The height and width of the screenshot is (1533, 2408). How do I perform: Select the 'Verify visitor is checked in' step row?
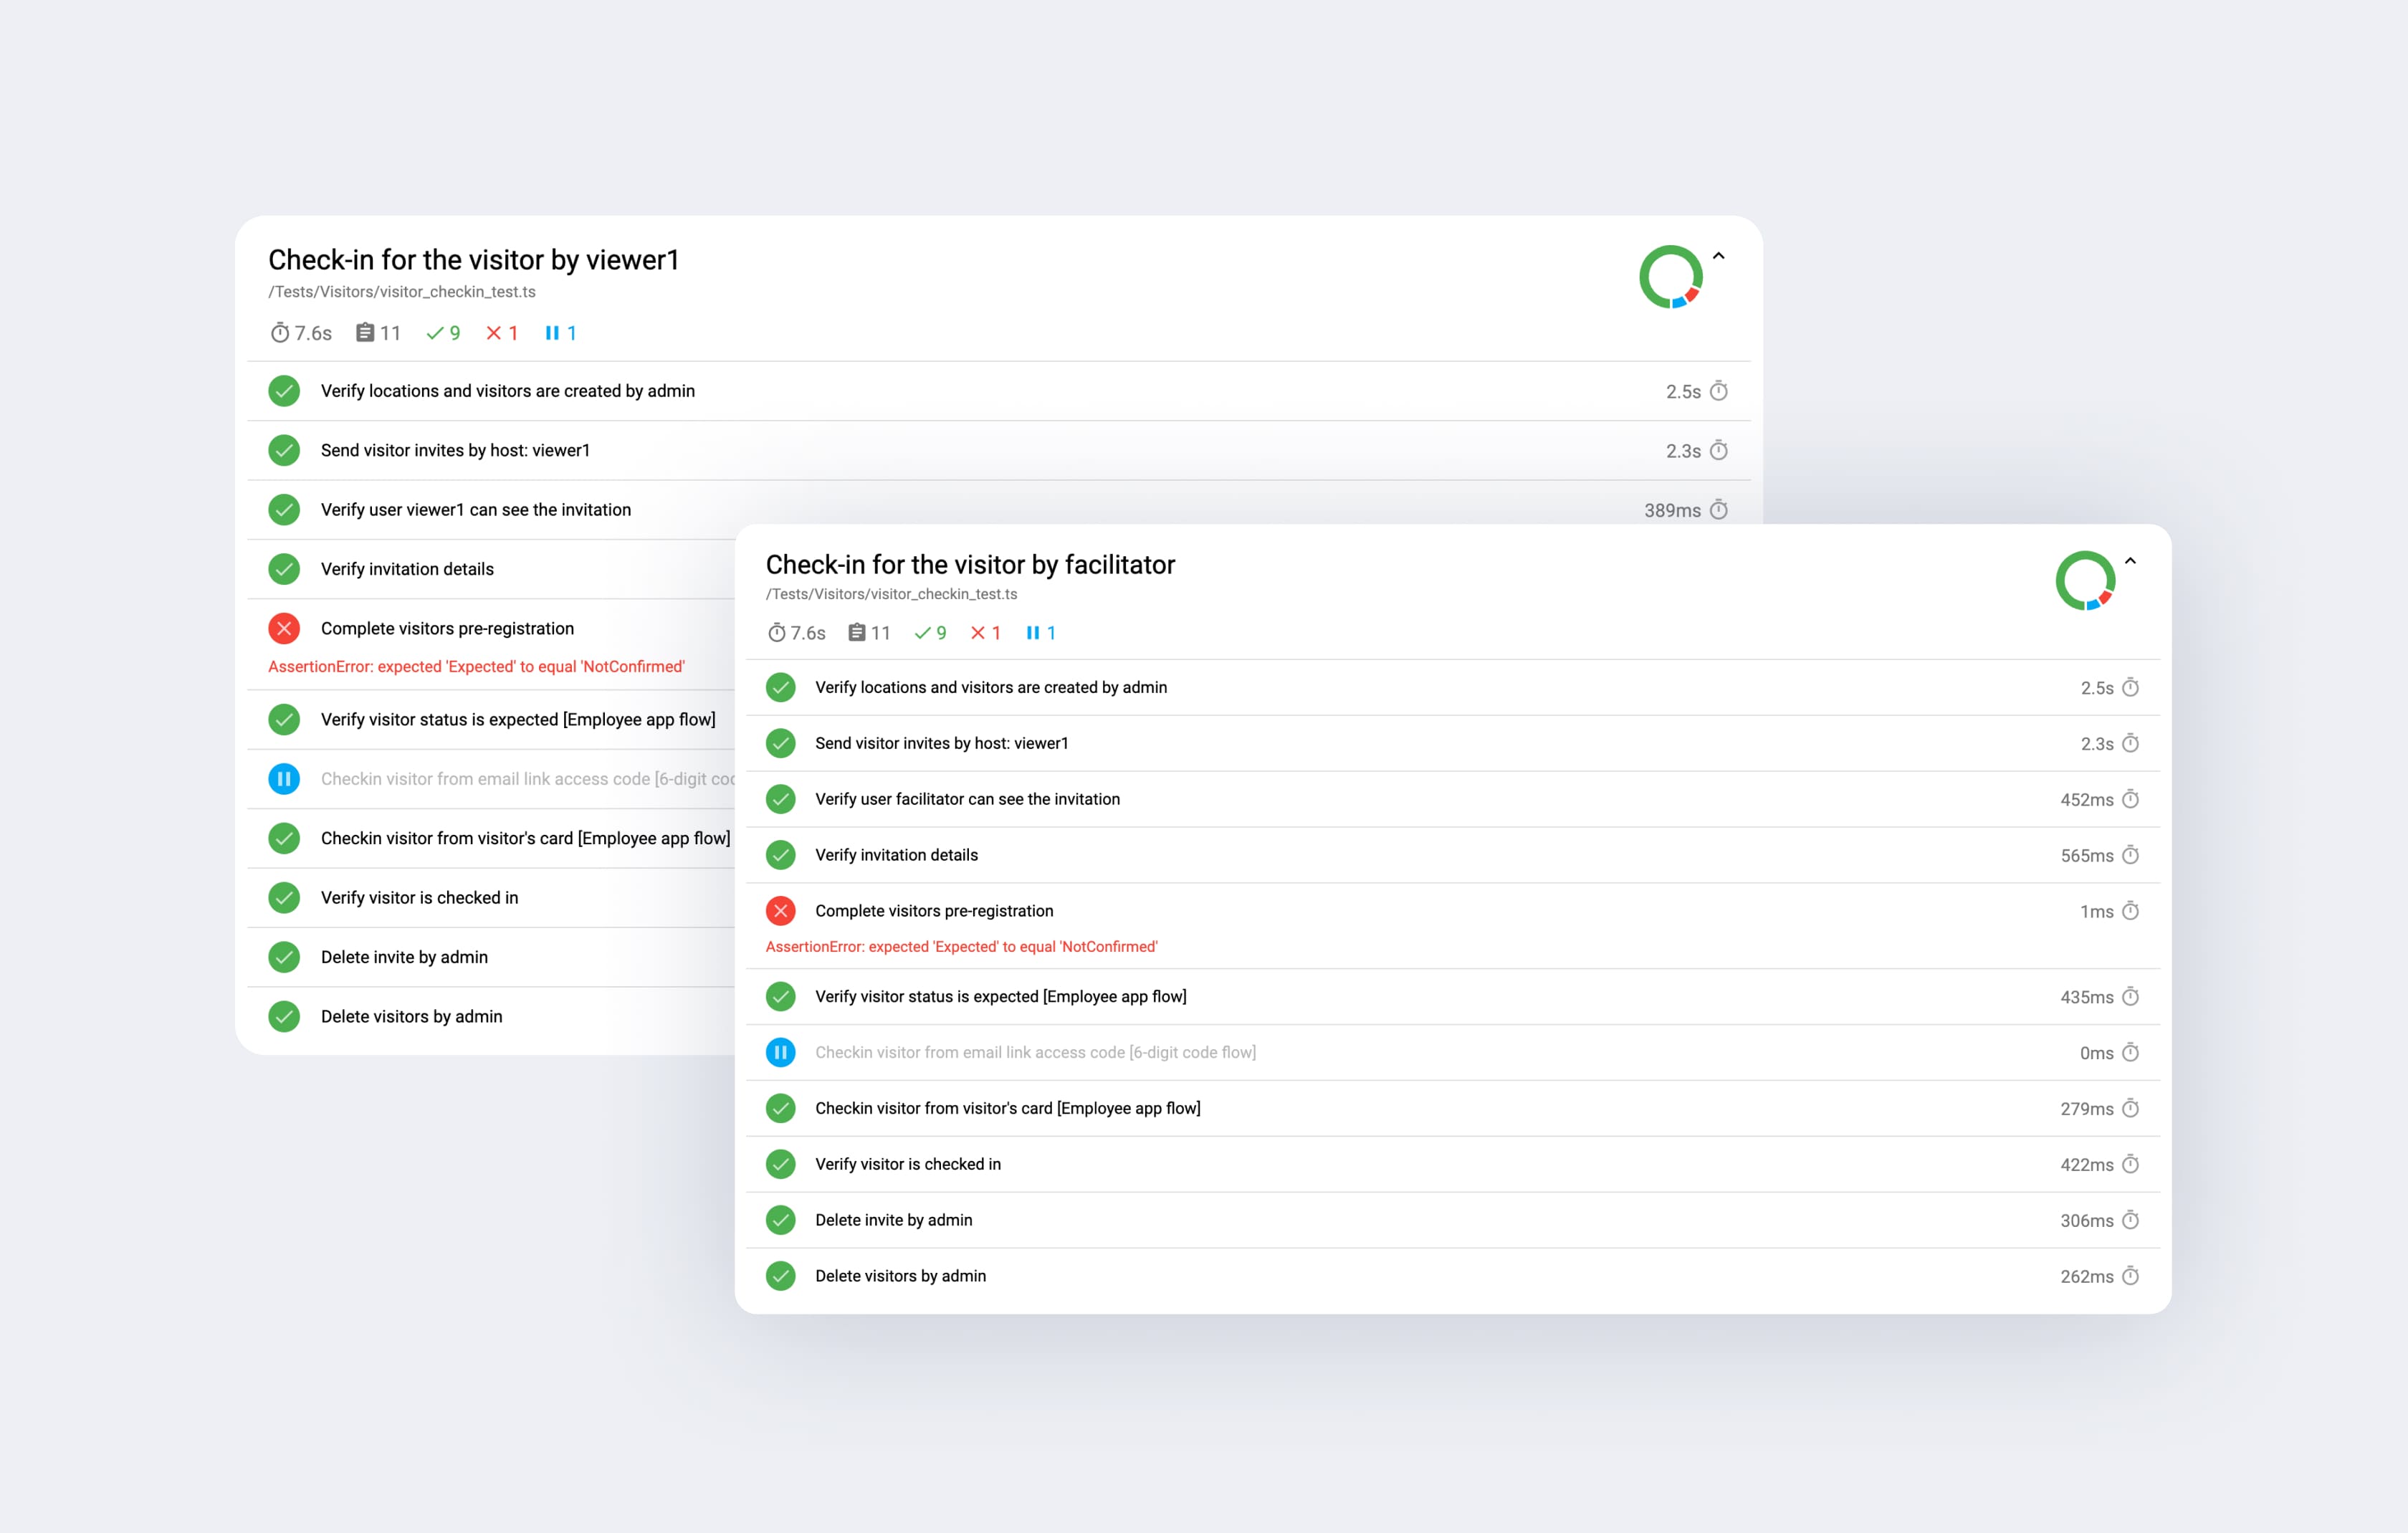pyautogui.click(x=908, y=1164)
